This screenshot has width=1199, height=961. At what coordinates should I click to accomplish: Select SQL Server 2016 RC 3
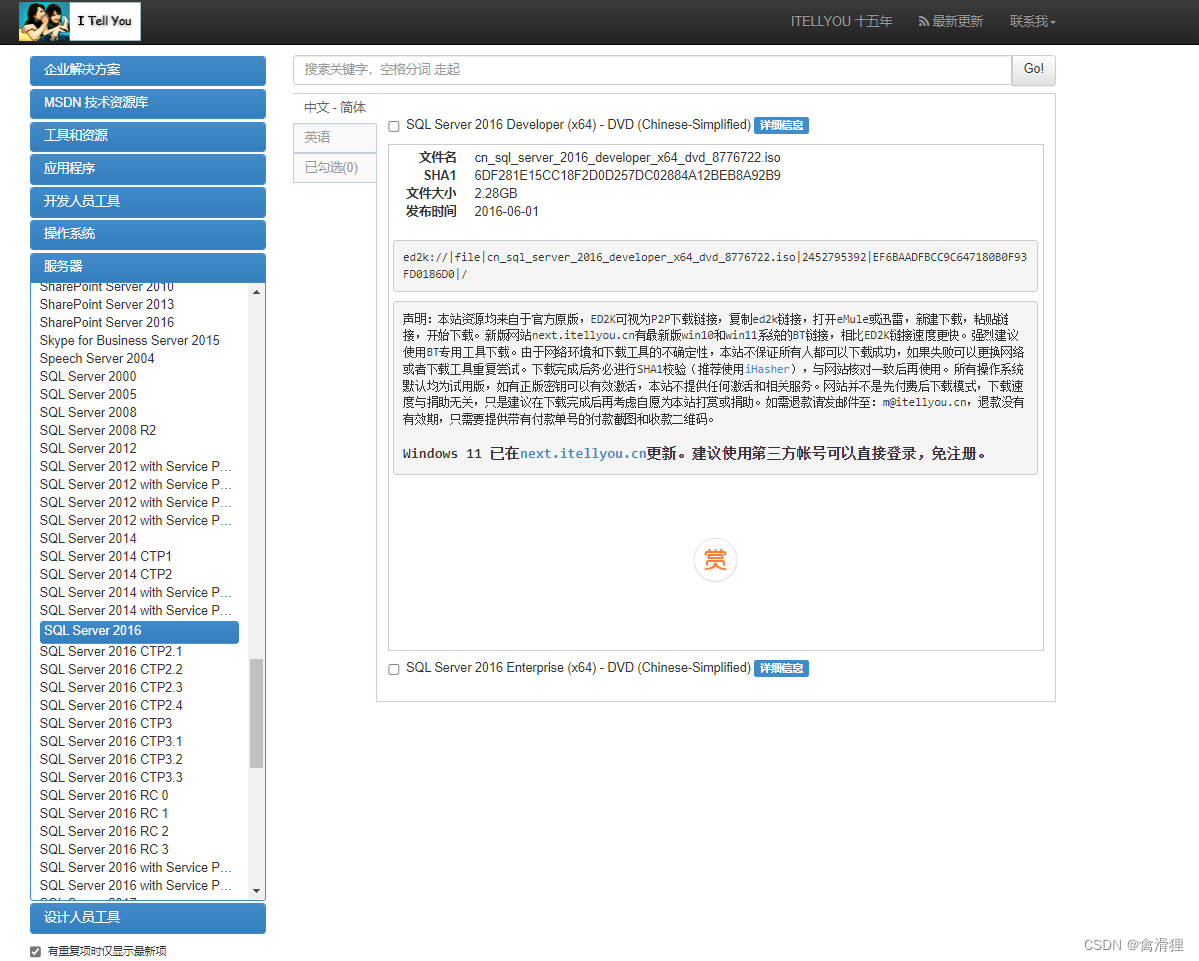click(x=104, y=849)
